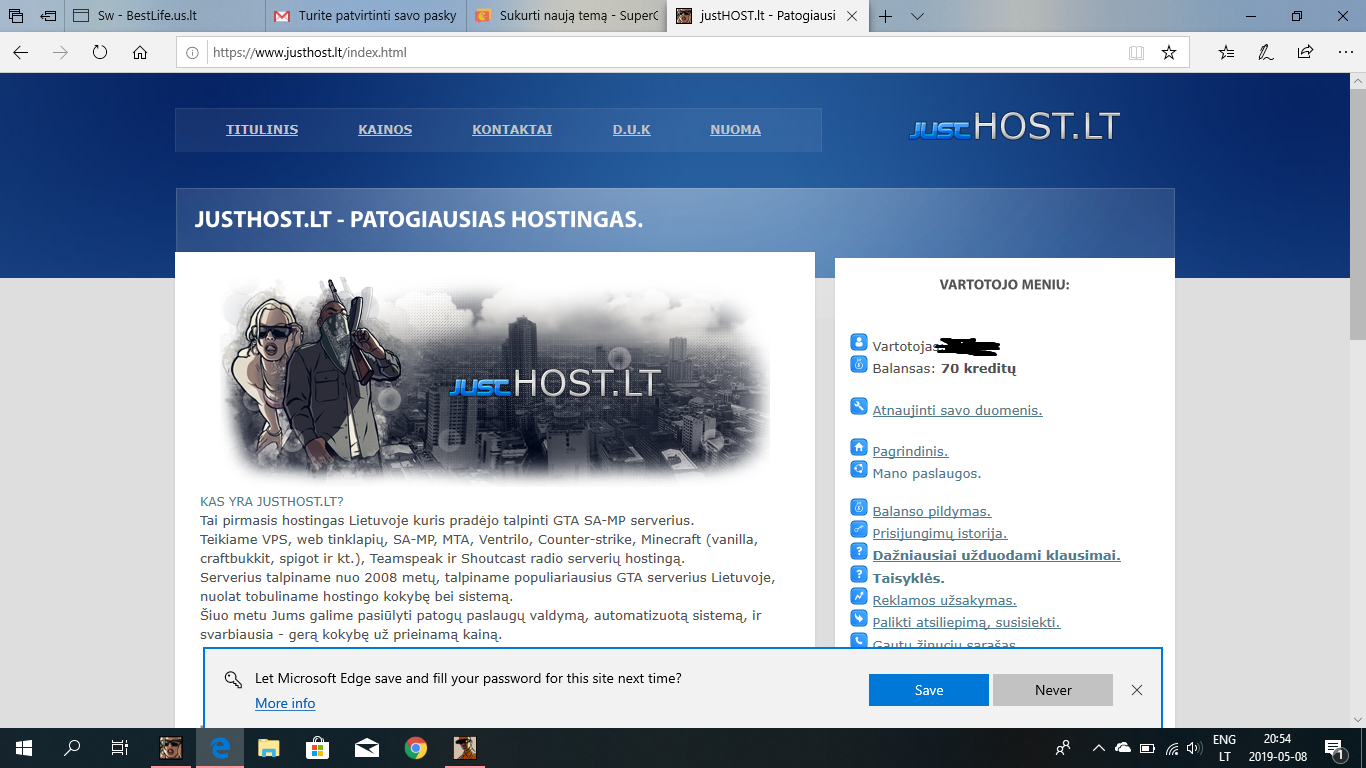Viewport: 1366px width, 768px height.
Task: Click Never on the password prompt
Action: (1052, 690)
